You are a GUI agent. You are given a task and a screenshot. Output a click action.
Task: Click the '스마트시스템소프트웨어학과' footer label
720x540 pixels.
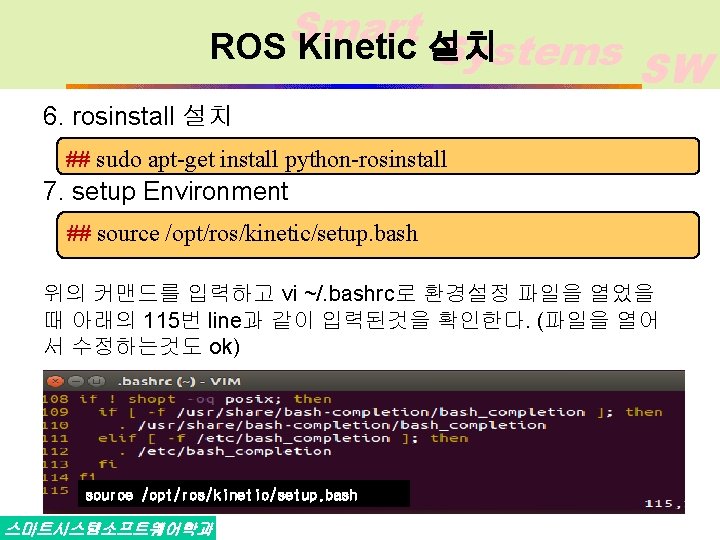[x=109, y=529]
